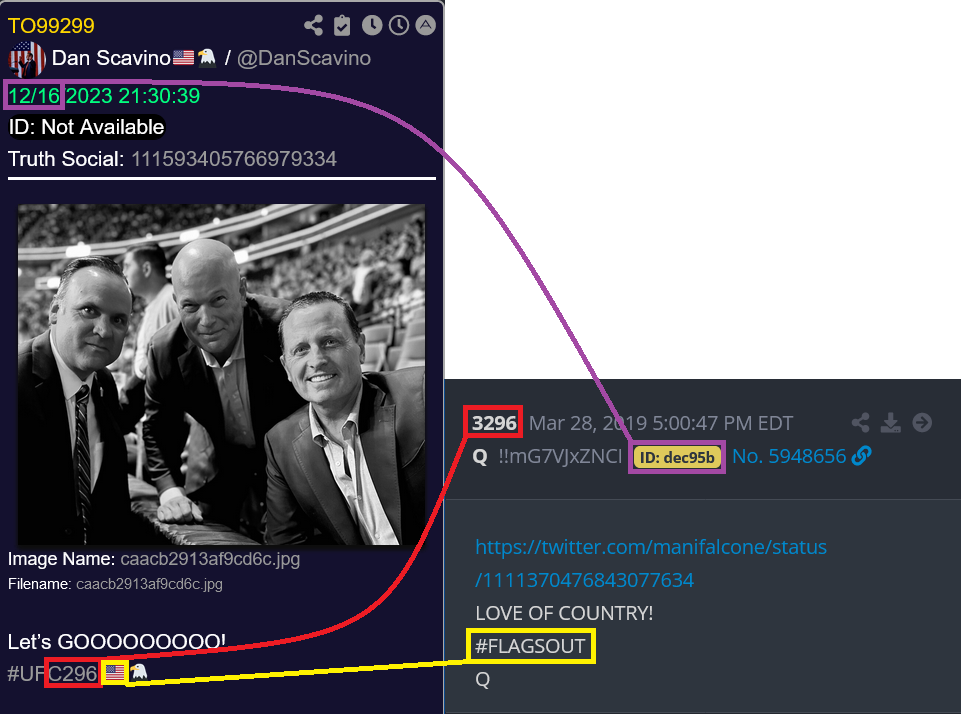Open the manifalcone twitter status link
Viewport: 961px width, 714px height.
[651, 563]
